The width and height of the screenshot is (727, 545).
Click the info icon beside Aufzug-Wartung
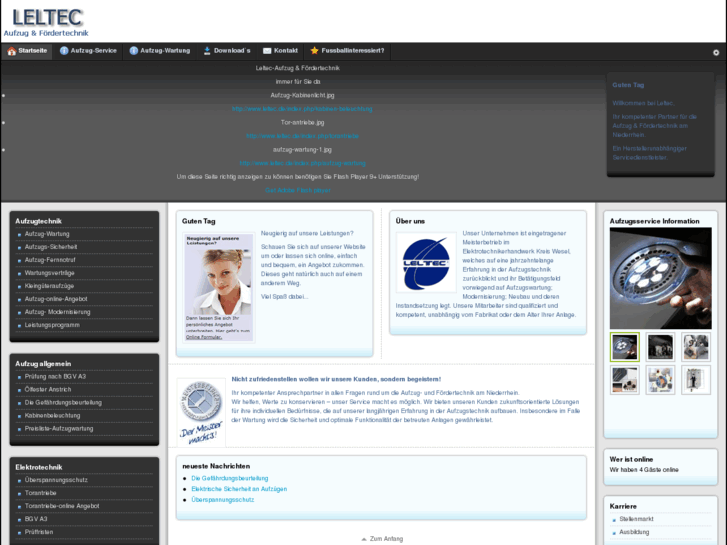pyautogui.click(x=134, y=51)
